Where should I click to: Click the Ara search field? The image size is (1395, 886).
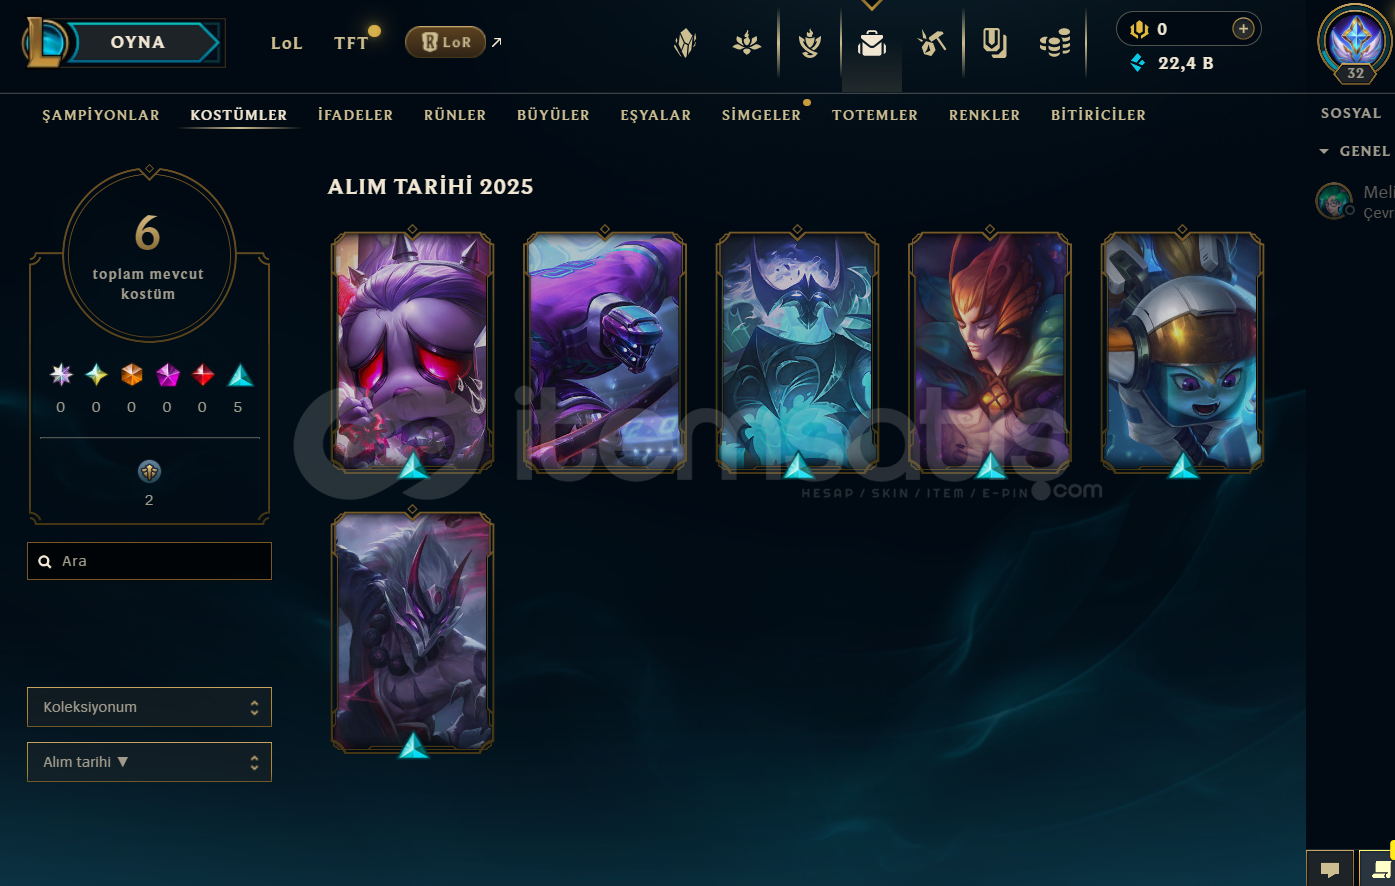click(149, 561)
